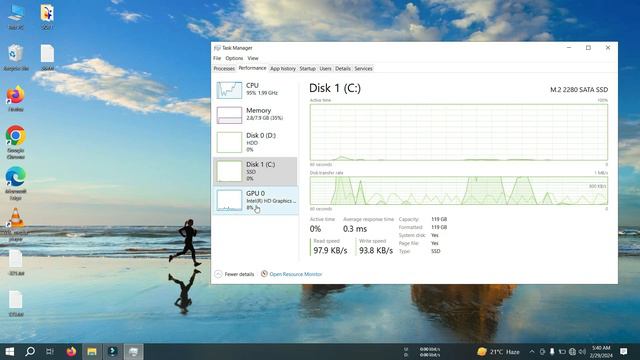
Task: Select Disk 0 (D:) HDD entry
Action: (x=256, y=142)
